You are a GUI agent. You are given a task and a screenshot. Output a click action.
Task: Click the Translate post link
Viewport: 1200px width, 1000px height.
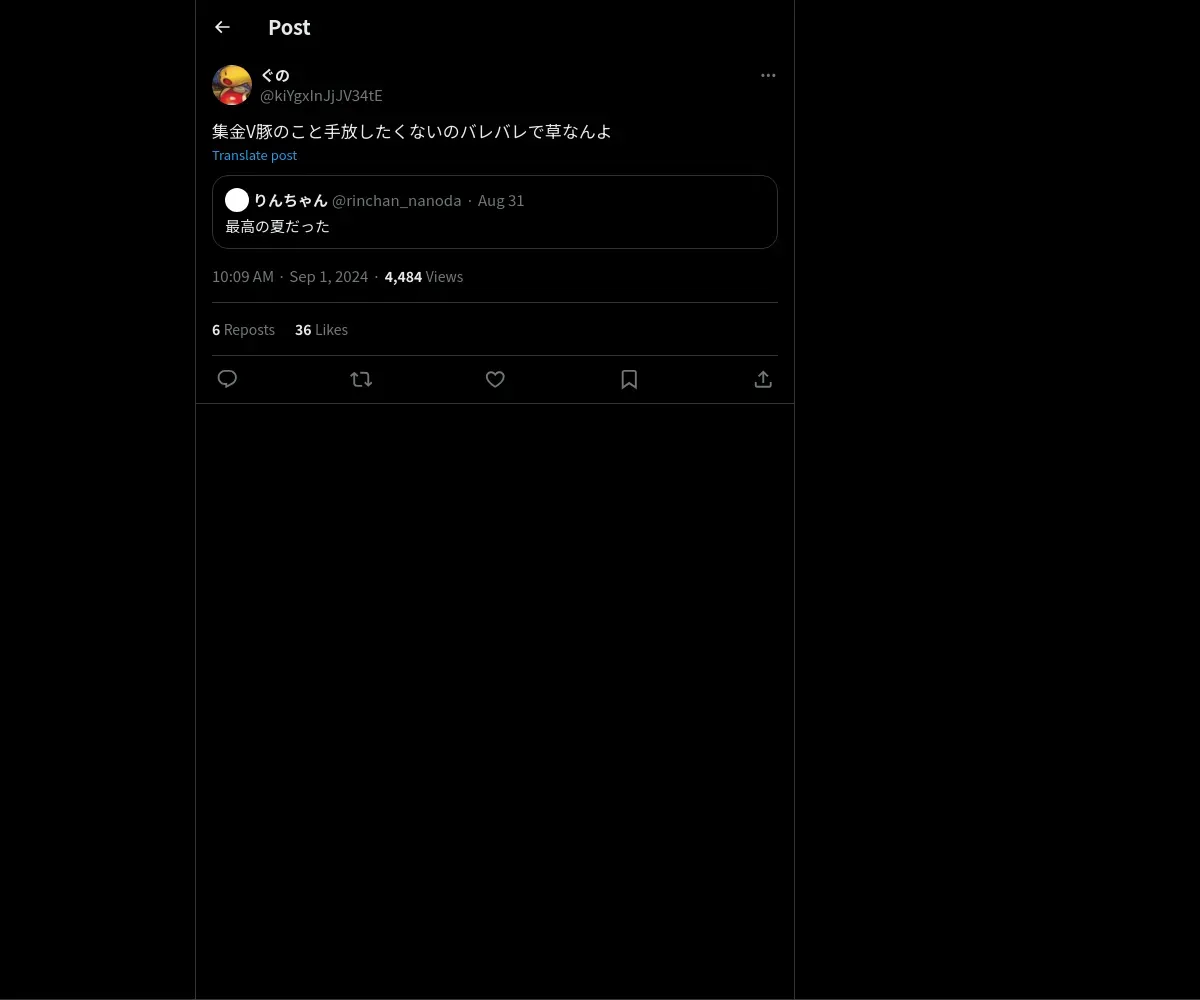coord(254,155)
